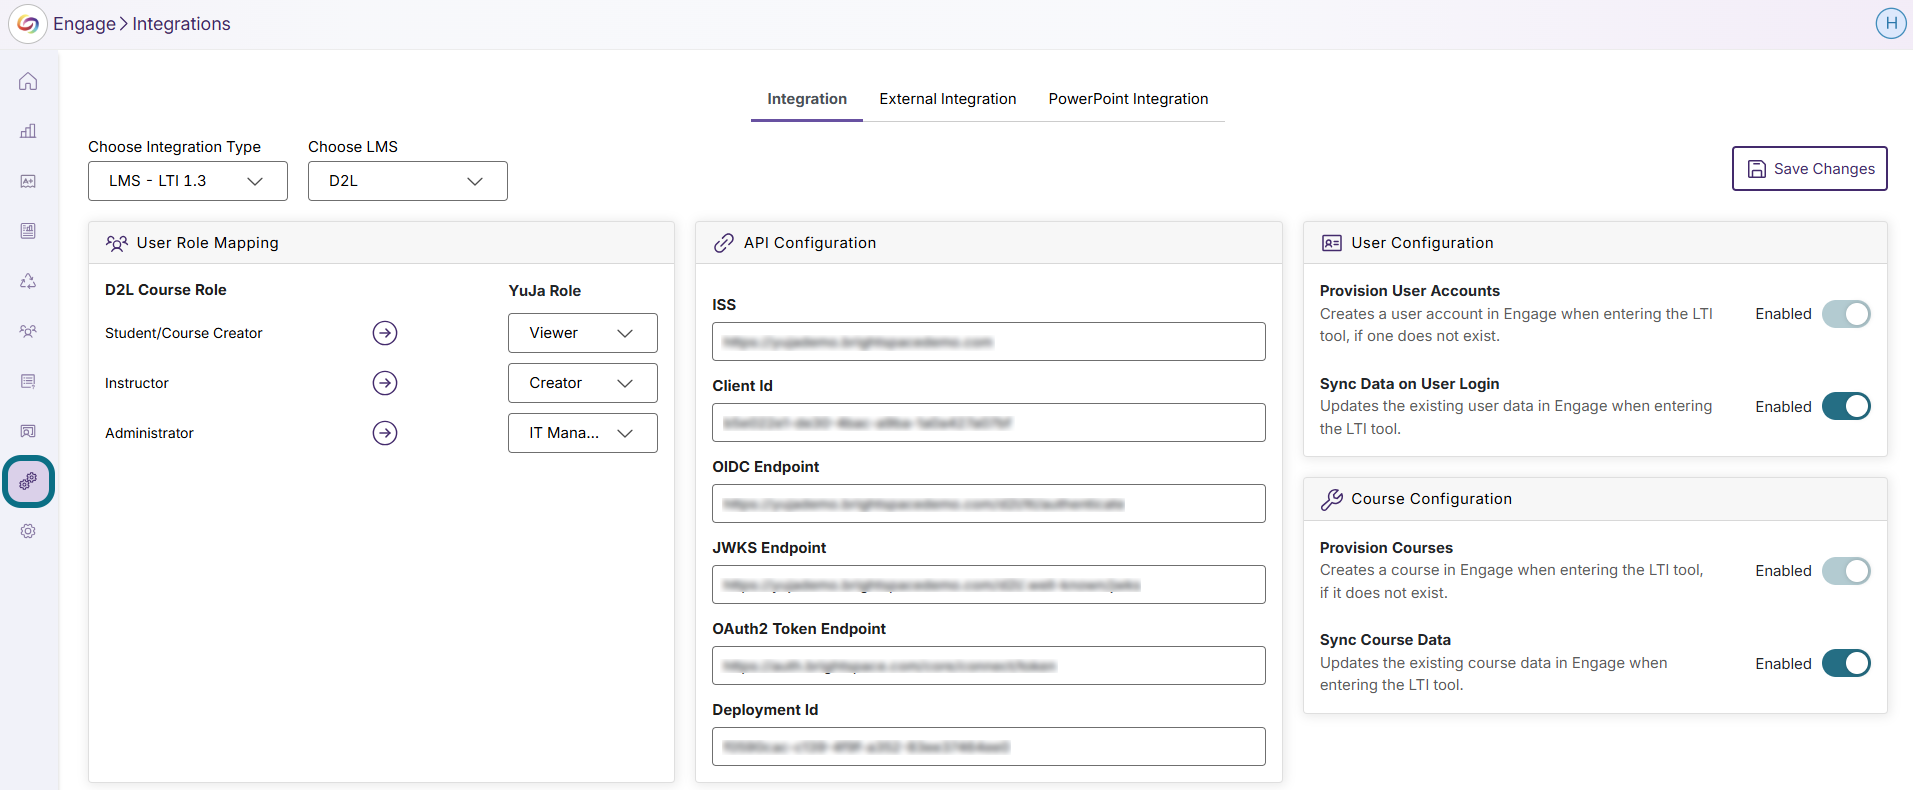Click the User Role Mapping people icon

pyautogui.click(x=117, y=243)
